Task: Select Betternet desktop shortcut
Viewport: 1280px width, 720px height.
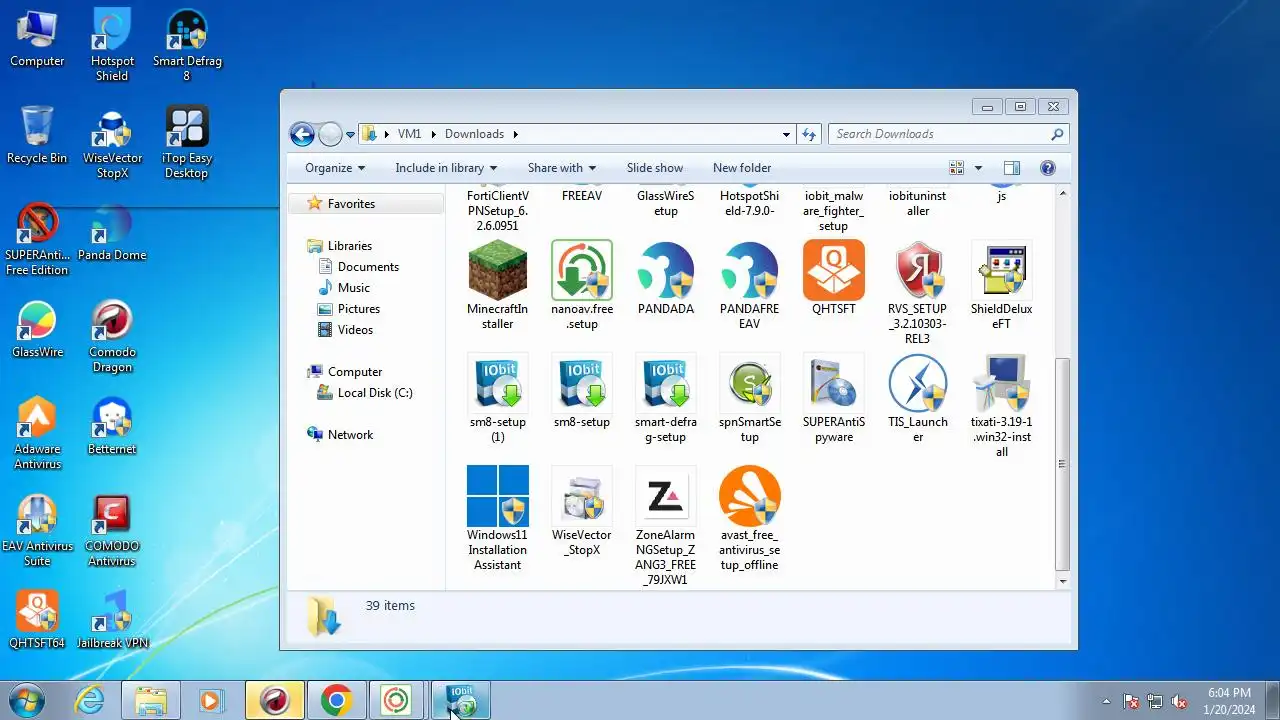Action: pos(112,426)
